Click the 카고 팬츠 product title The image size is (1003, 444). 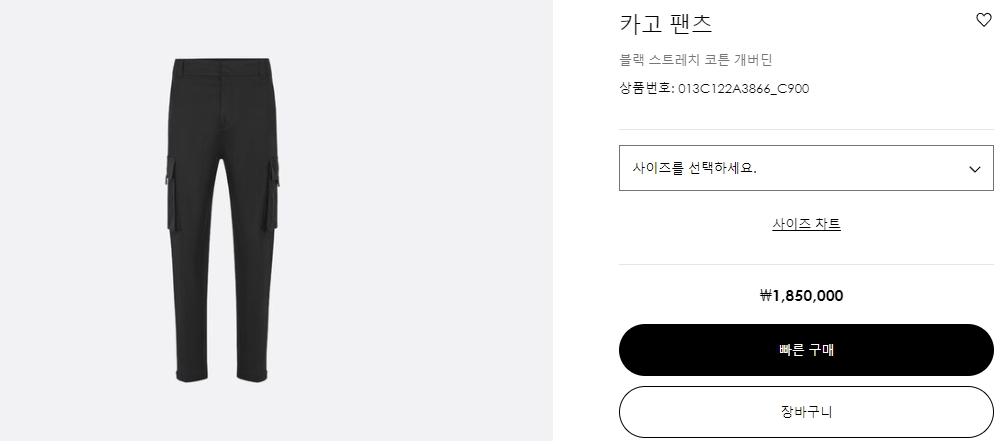(666, 23)
